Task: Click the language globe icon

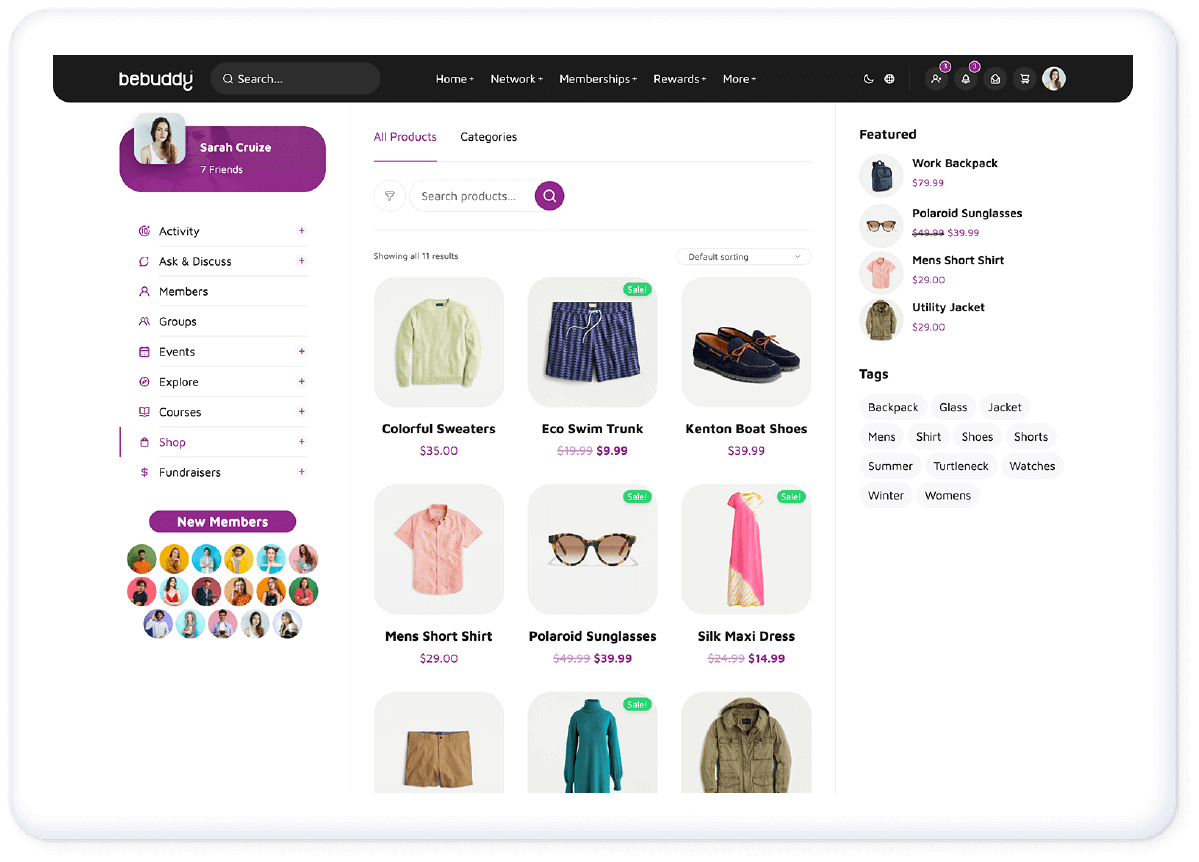Action: click(889, 78)
